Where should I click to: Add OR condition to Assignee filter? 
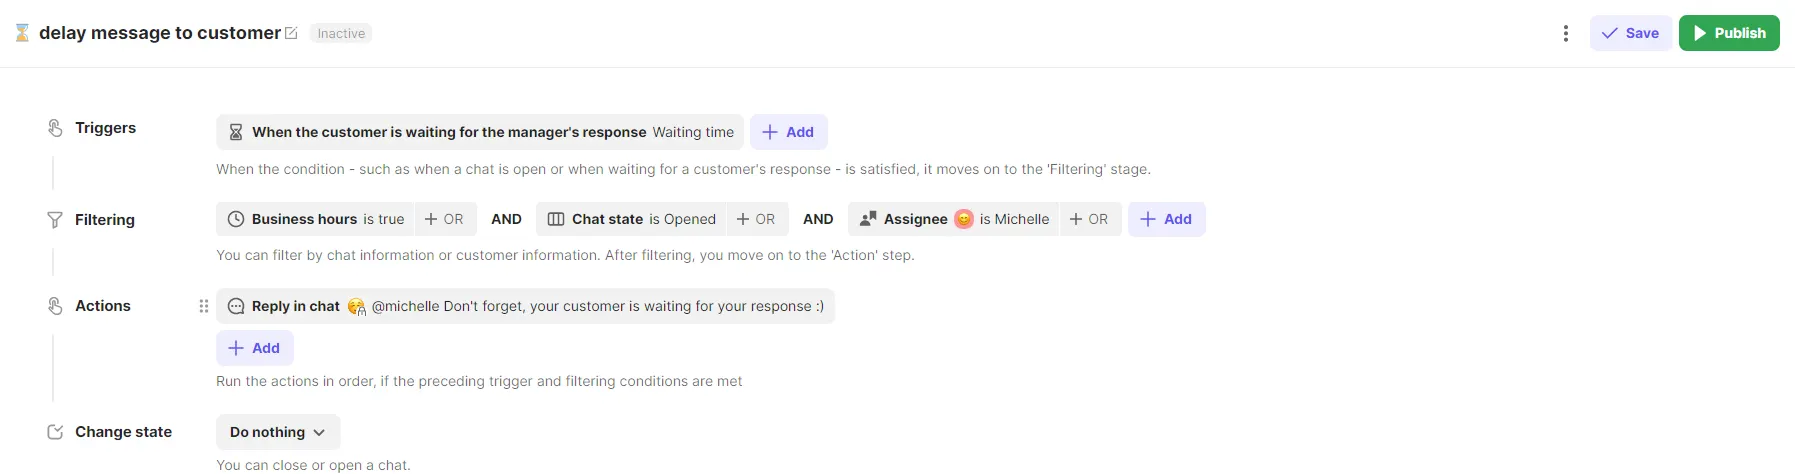click(x=1089, y=219)
